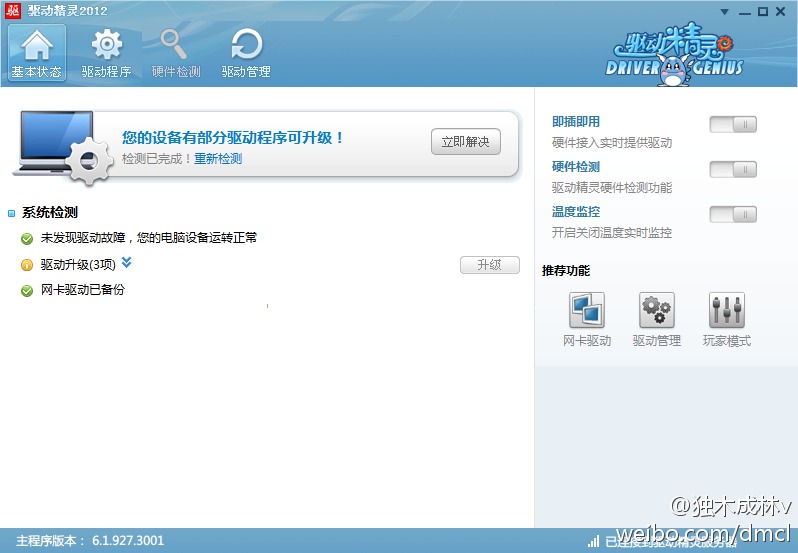Click the 系统检测 section heading

click(49, 212)
